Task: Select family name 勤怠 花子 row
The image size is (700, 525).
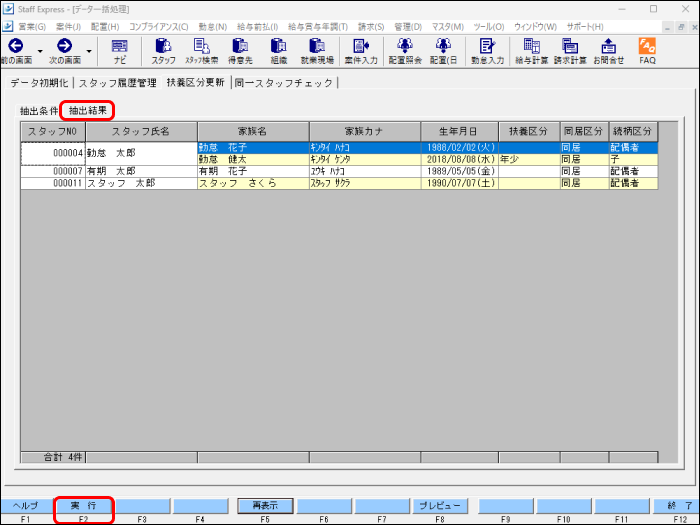Action: (x=253, y=148)
